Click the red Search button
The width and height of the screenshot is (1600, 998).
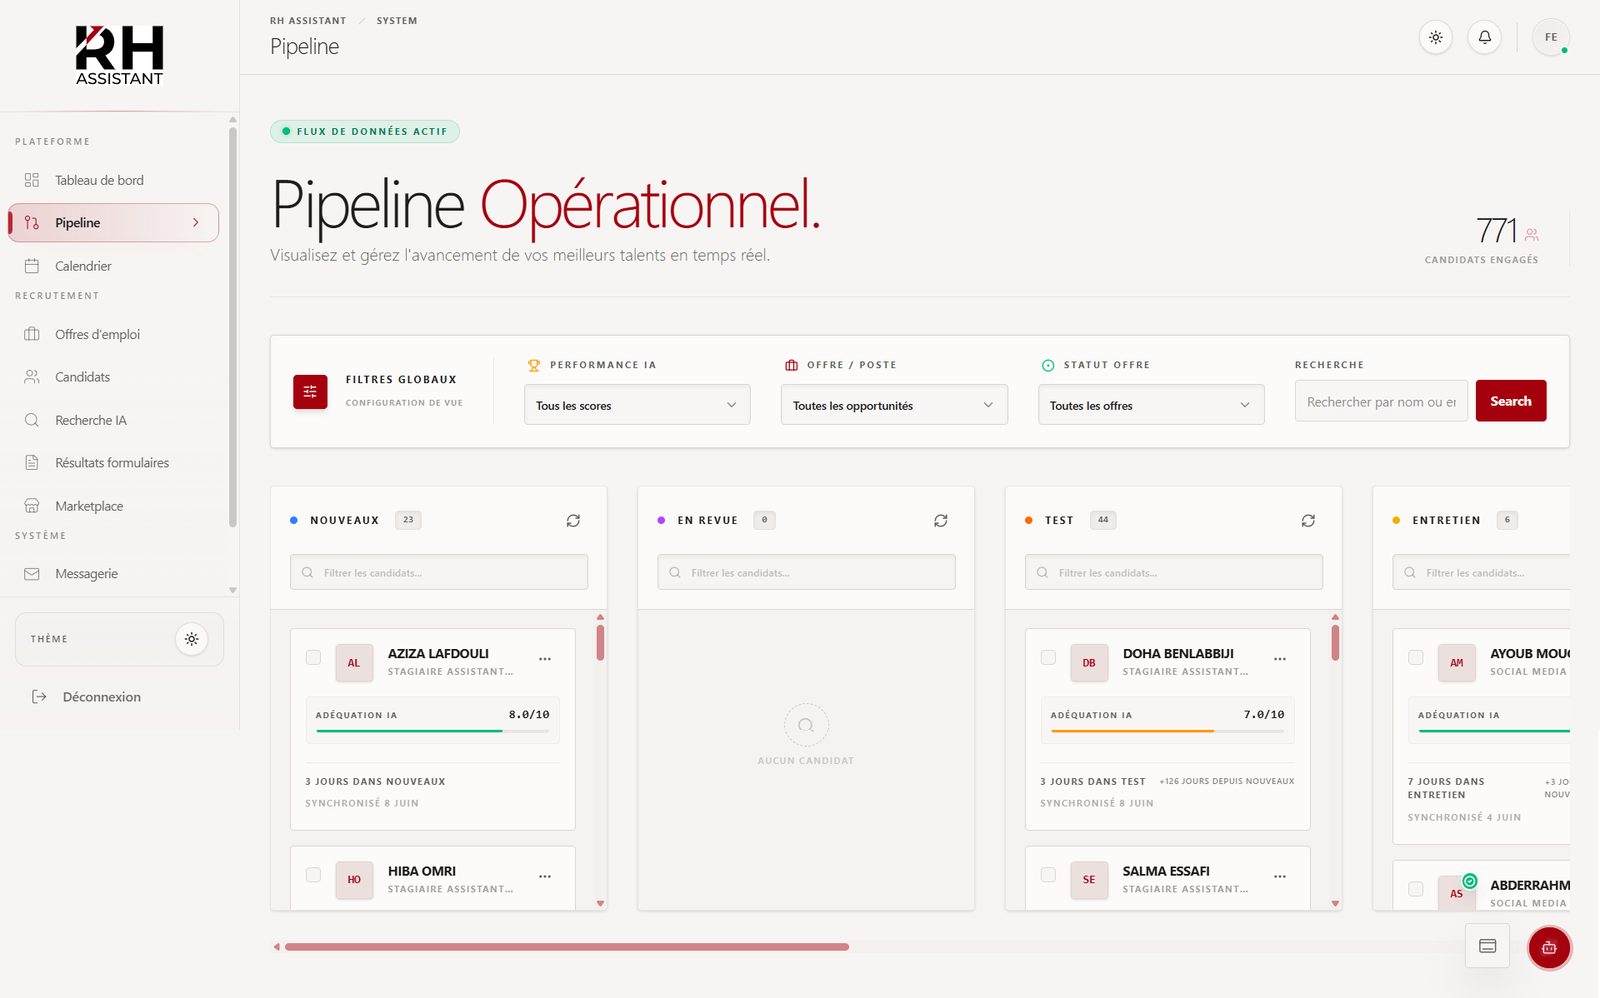[1511, 401]
